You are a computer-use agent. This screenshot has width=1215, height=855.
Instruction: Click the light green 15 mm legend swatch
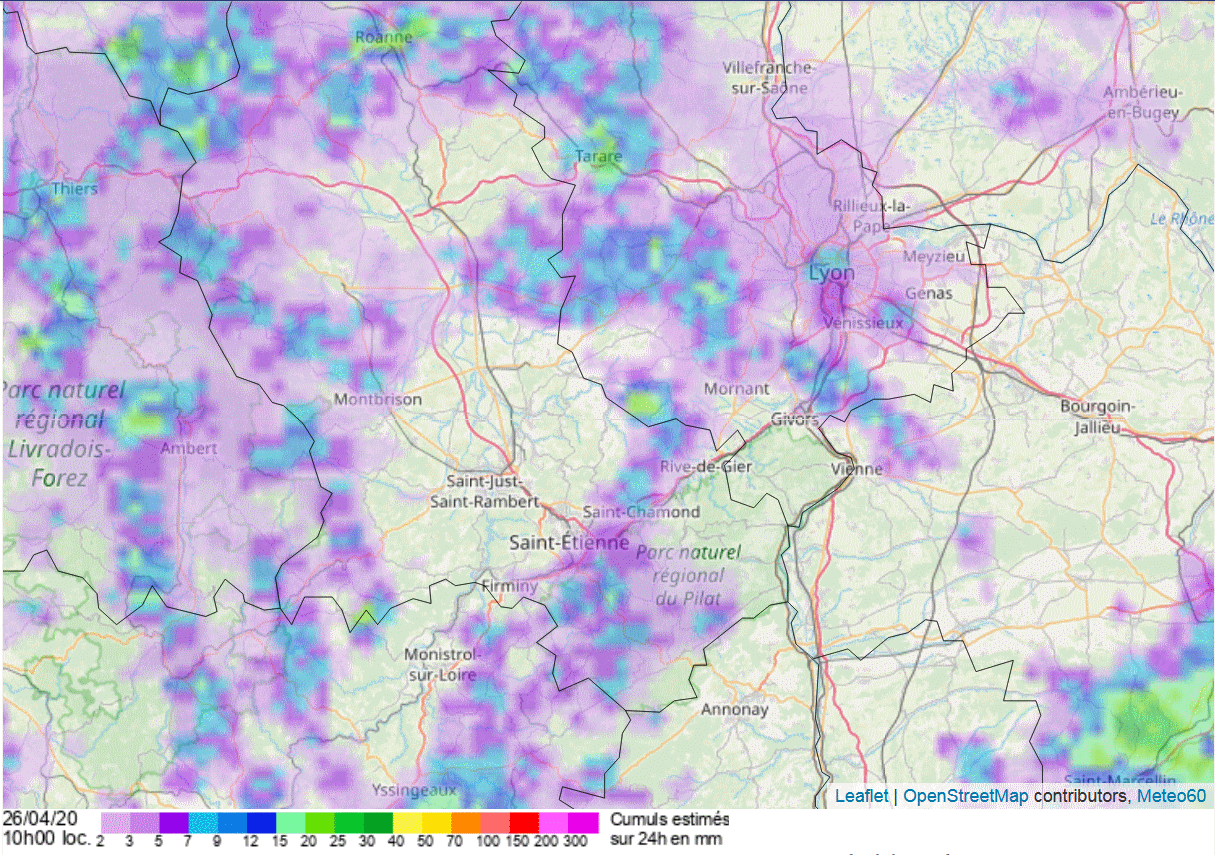coord(291,822)
